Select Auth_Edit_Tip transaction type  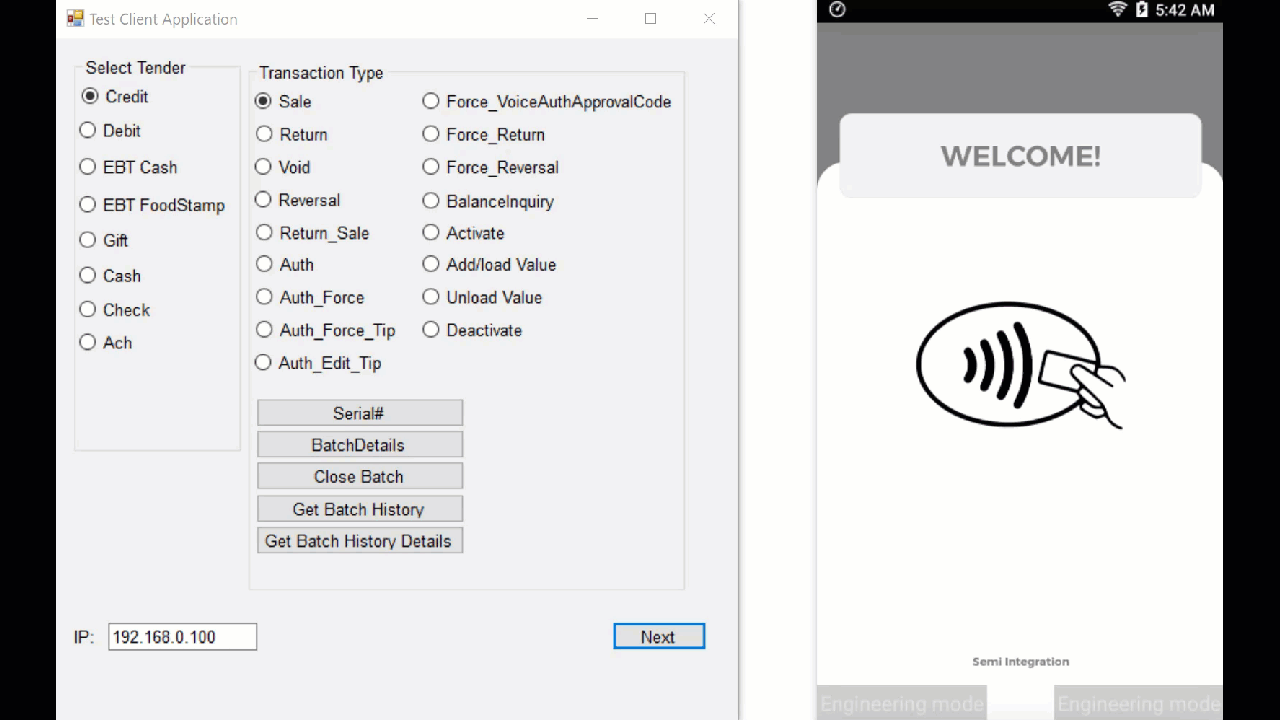(x=264, y=363)
